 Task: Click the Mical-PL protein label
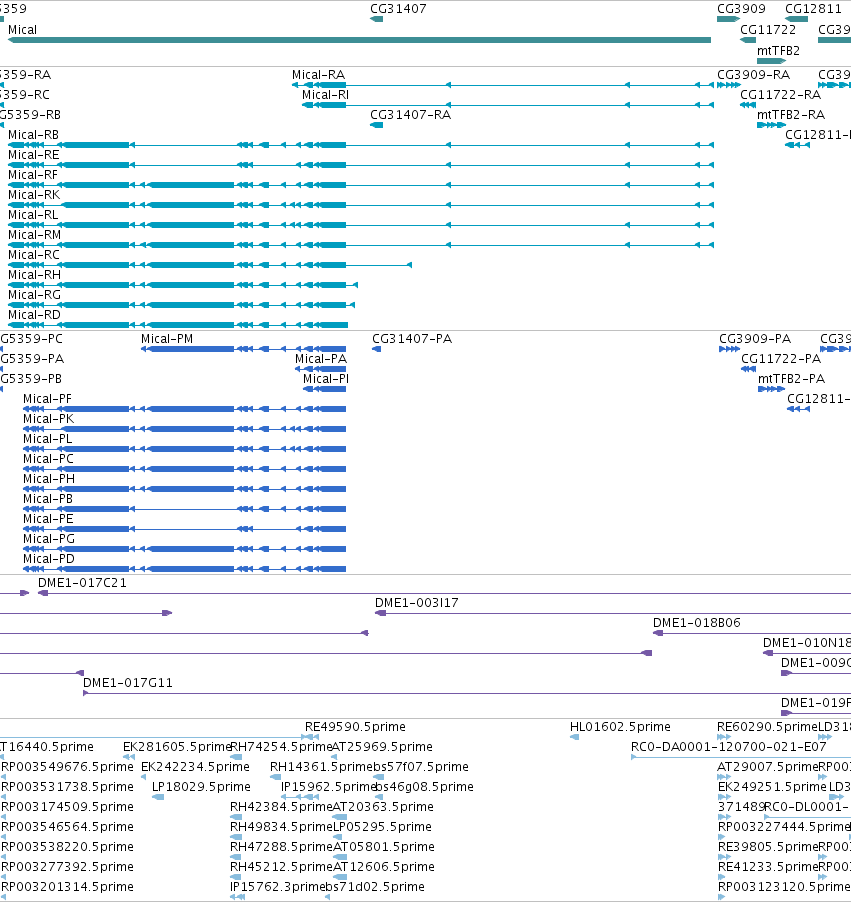click(x=47, y=439)
